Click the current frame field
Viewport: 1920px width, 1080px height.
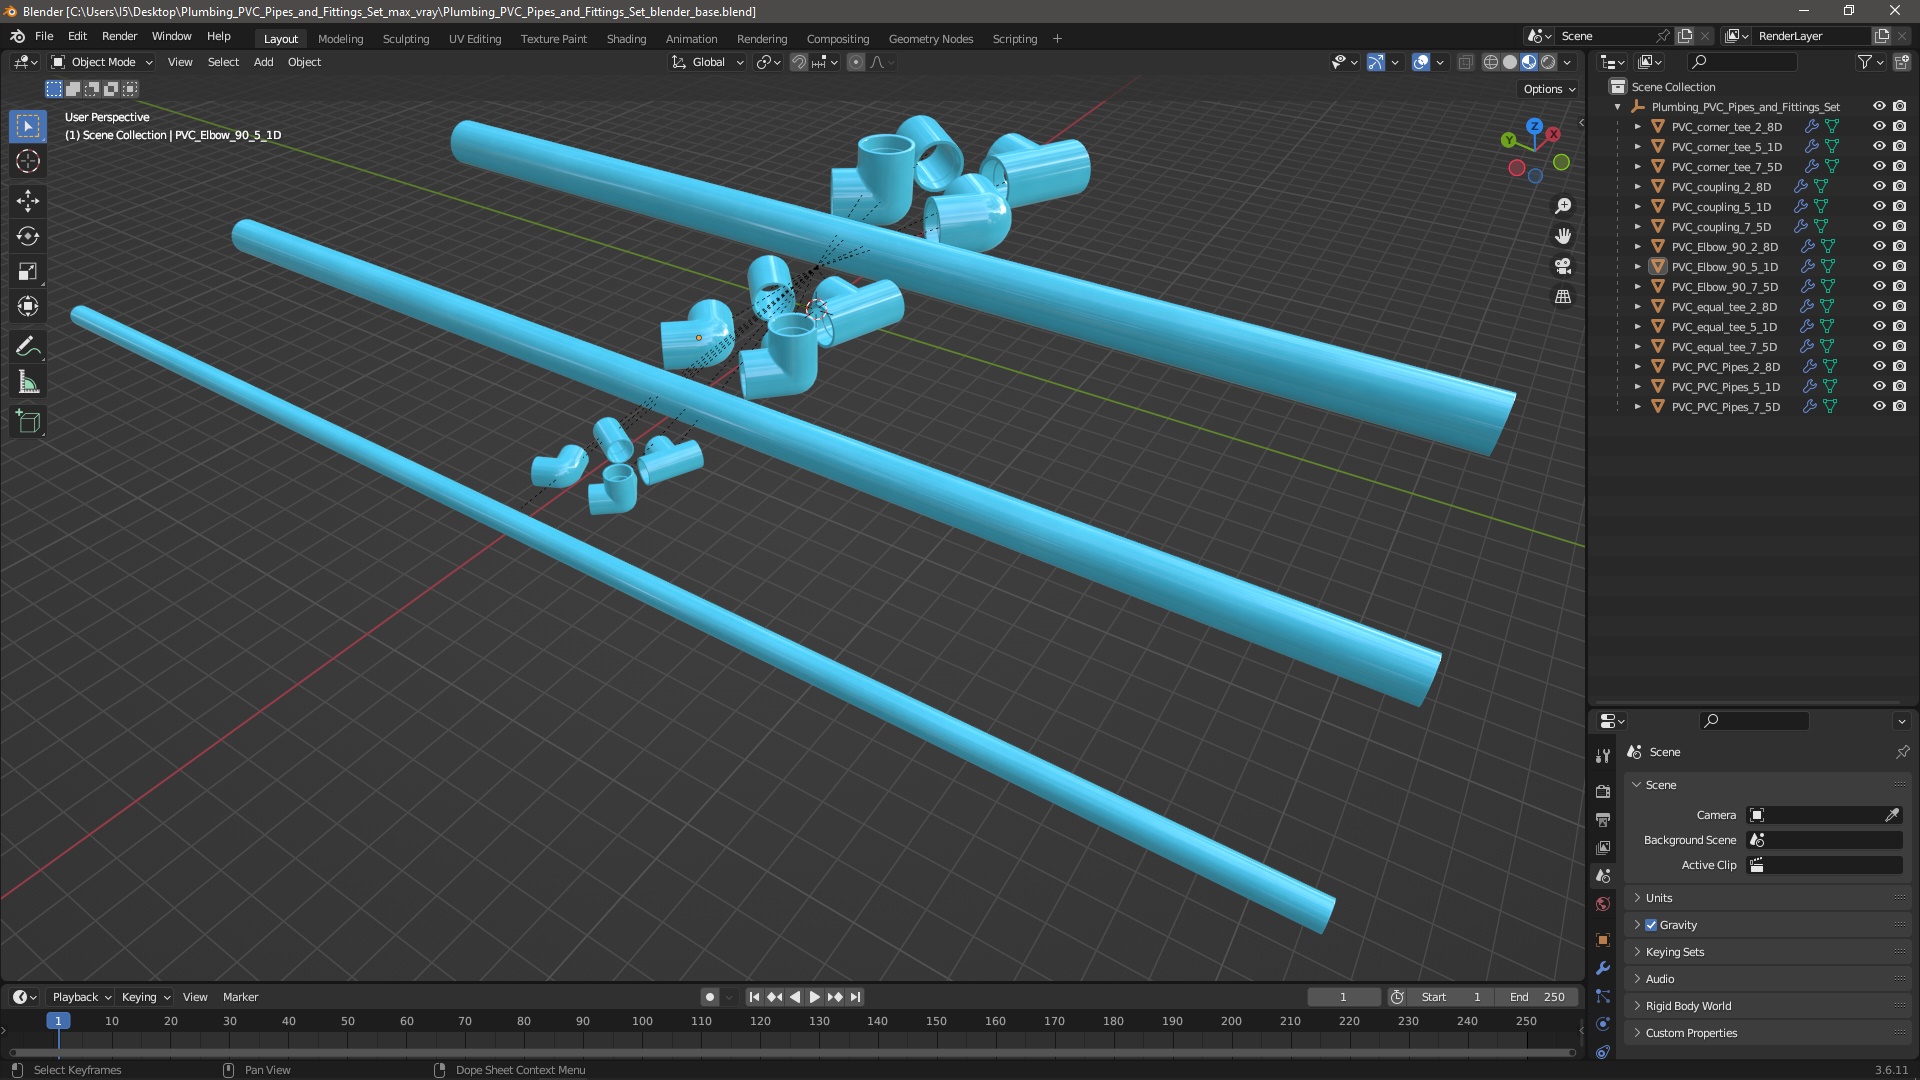(x=1343, y=997)
